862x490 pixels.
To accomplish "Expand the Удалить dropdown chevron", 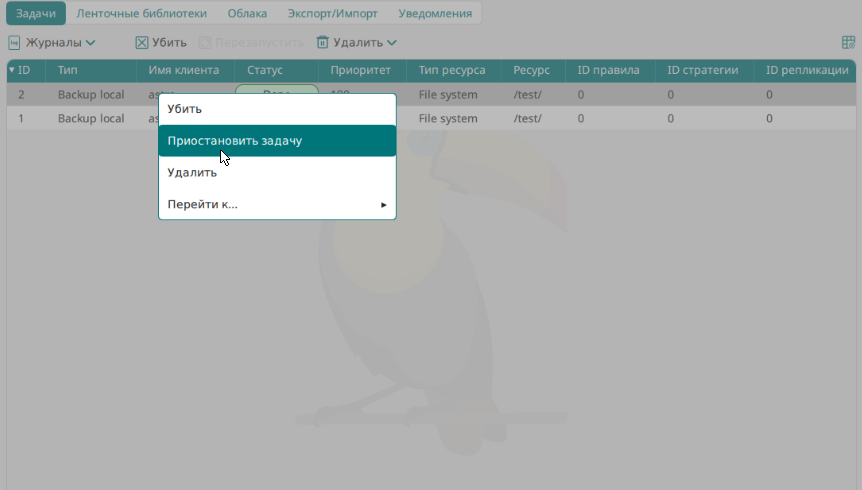I will (392, 43).
